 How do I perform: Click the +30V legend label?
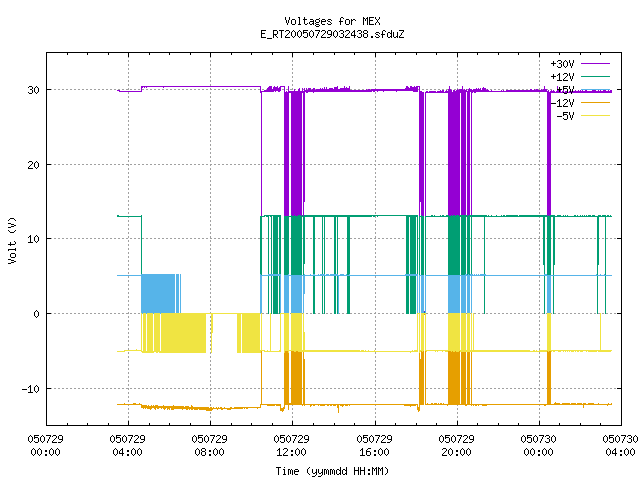[562, 64]
